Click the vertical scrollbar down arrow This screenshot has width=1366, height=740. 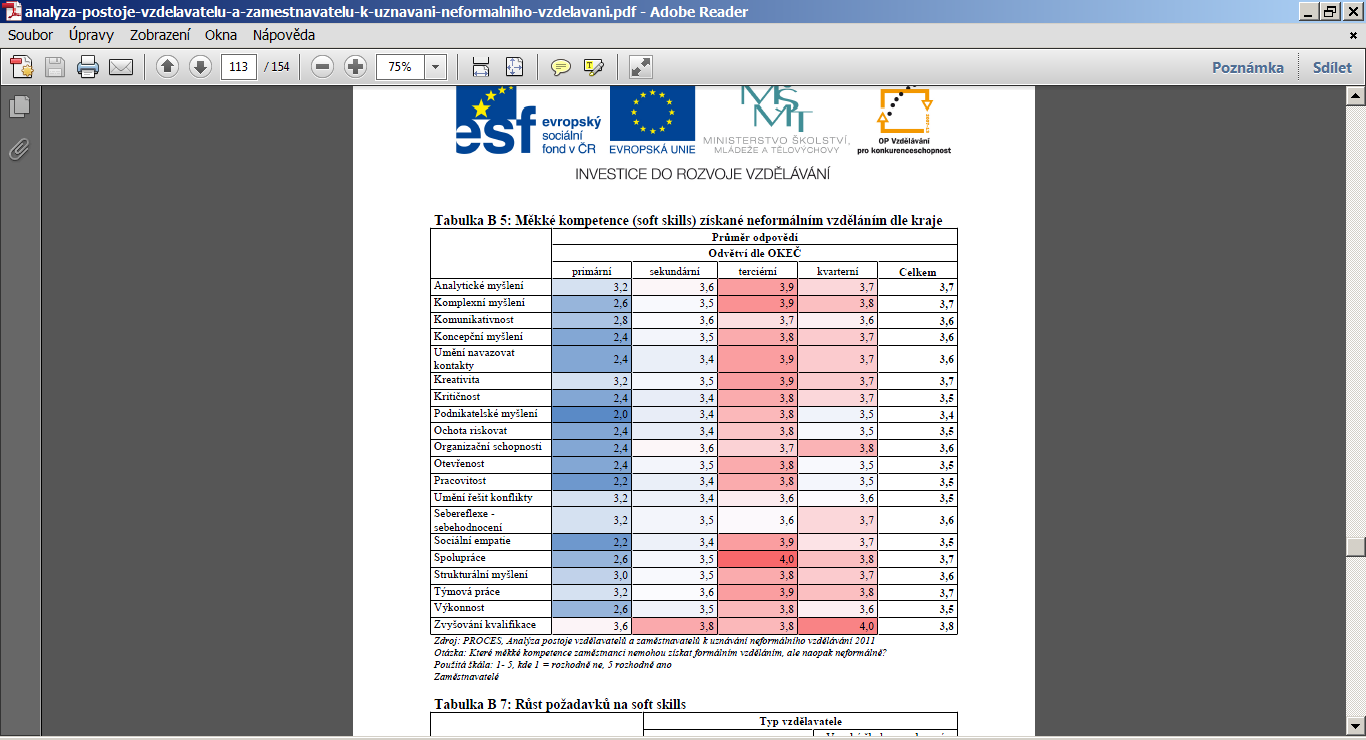pos(1356,729)
